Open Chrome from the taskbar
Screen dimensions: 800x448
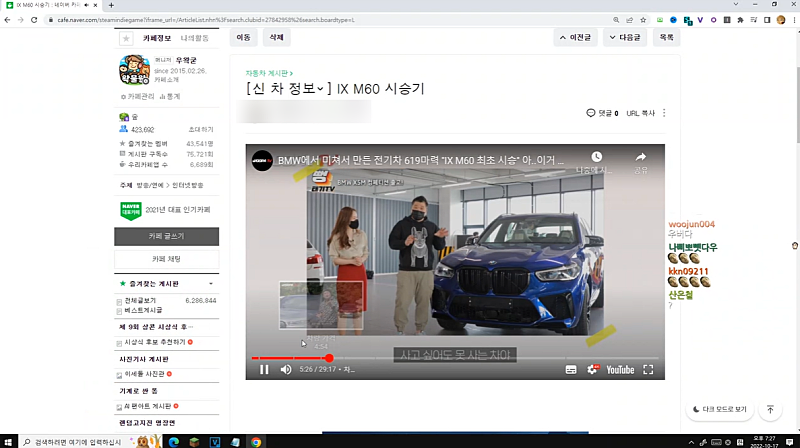256,442
